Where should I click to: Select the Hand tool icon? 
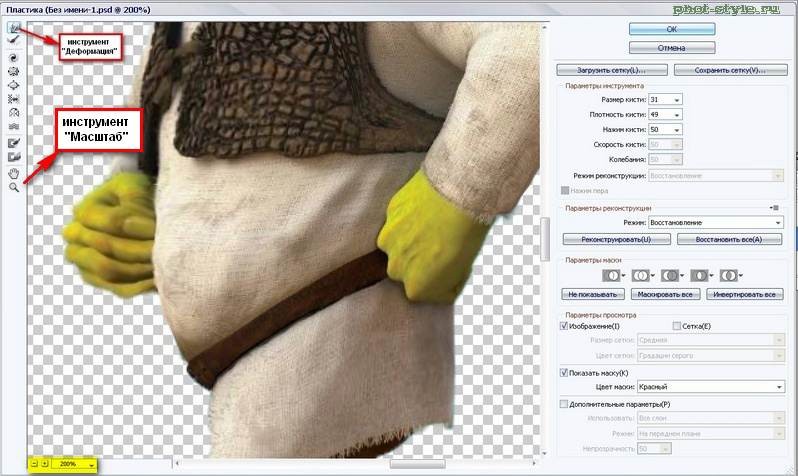pos(14,174)
